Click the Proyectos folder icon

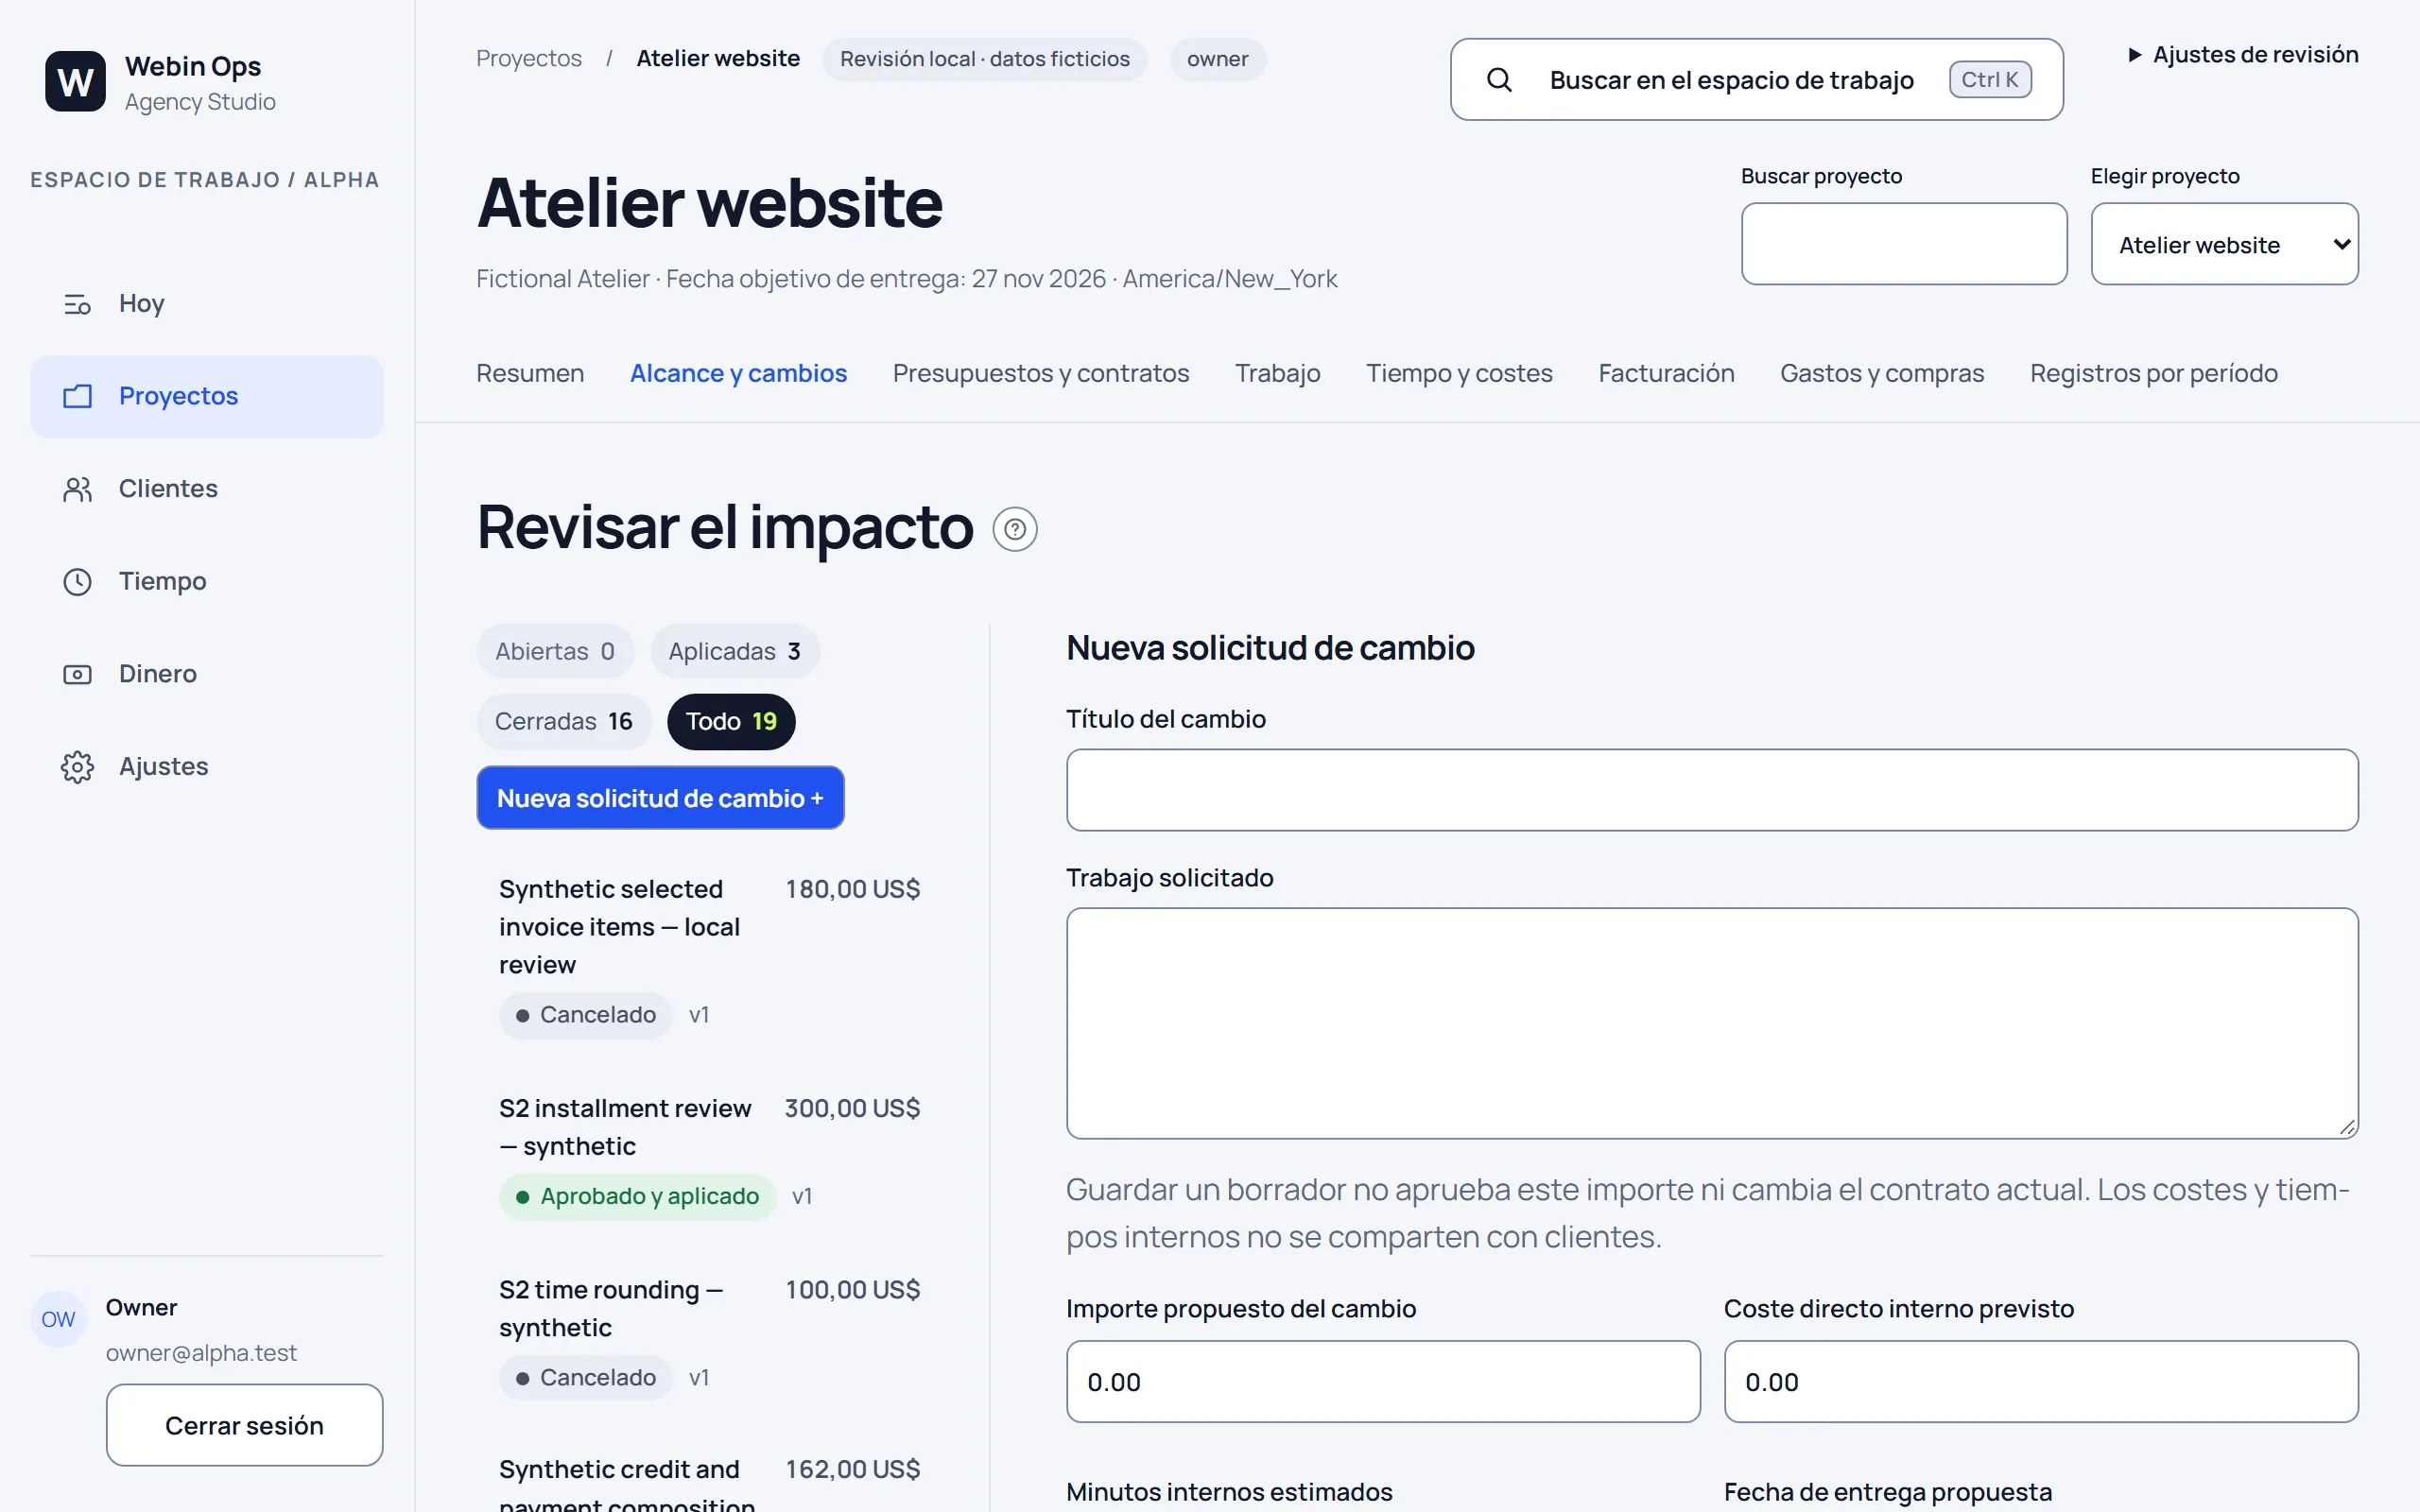point(77,396)
